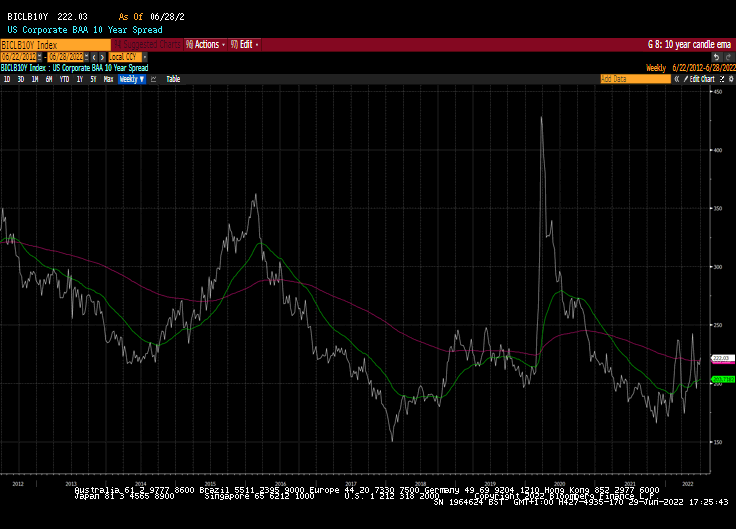
Task: Collapse panel with double-chevron icon
Action: 677,79
